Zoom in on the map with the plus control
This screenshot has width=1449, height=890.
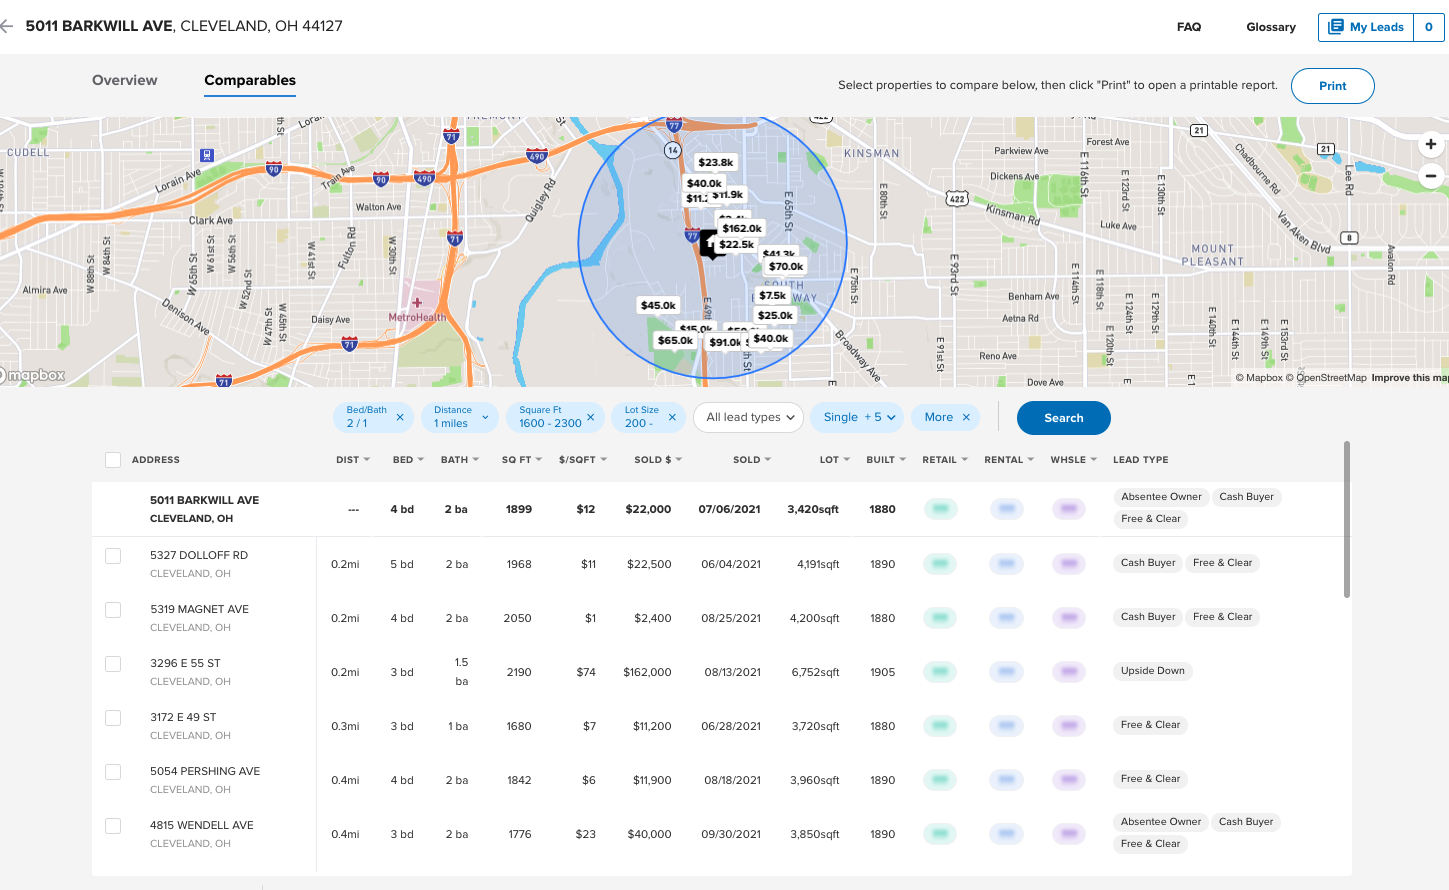click(x=1431, y=144)
